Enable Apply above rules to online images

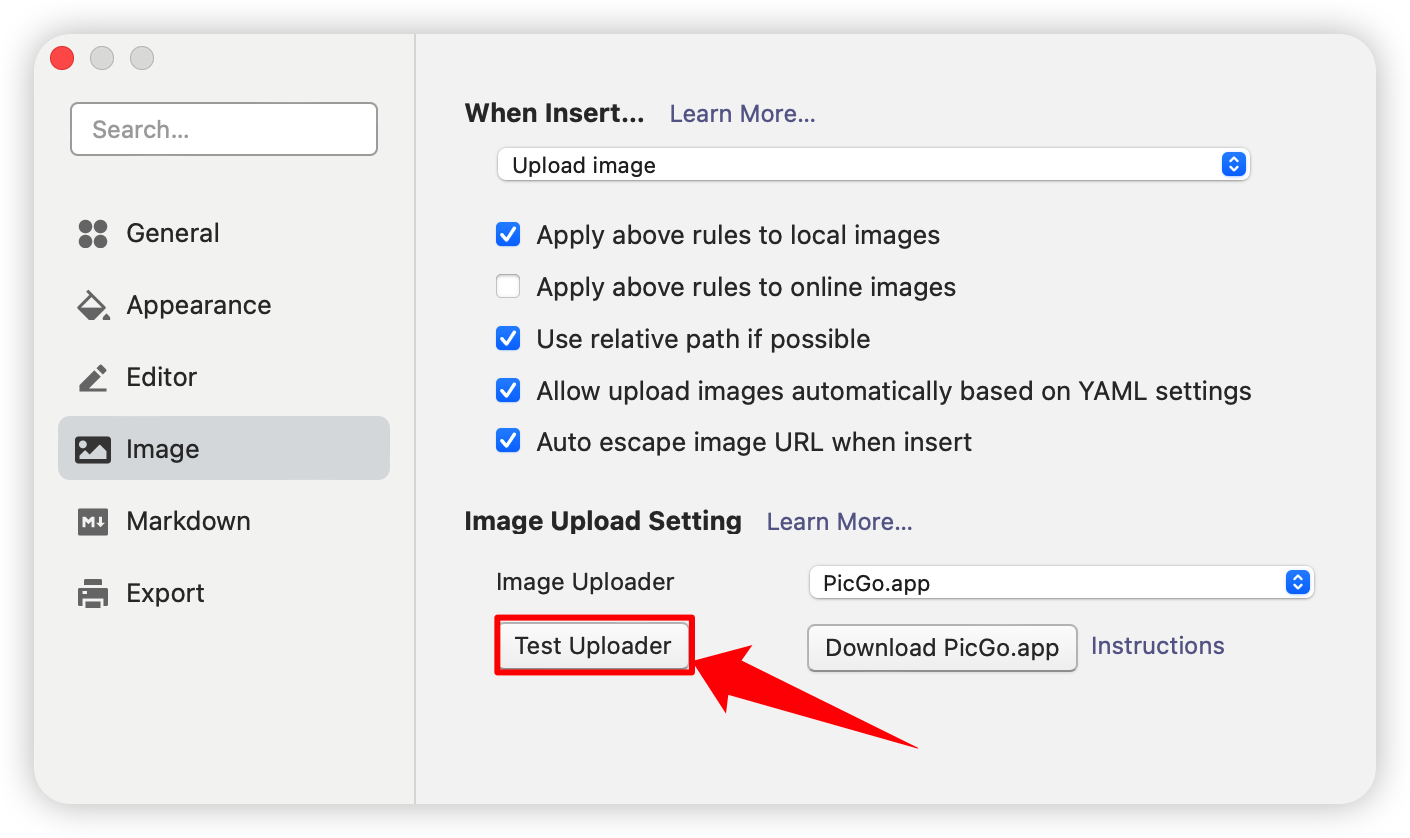[508, 287]
